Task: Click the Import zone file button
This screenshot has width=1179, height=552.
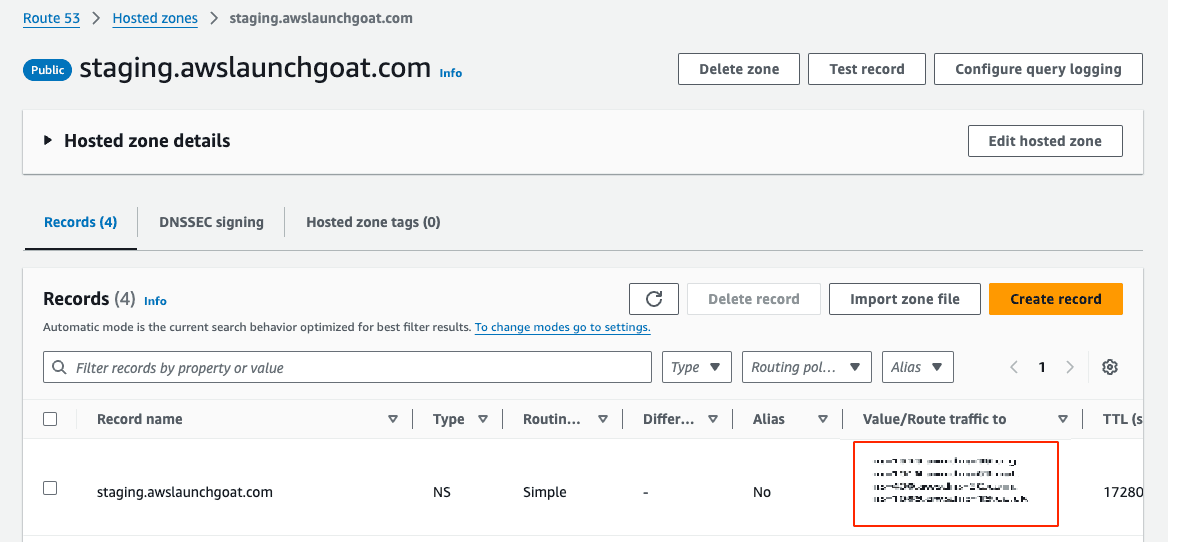Action: 905,299
